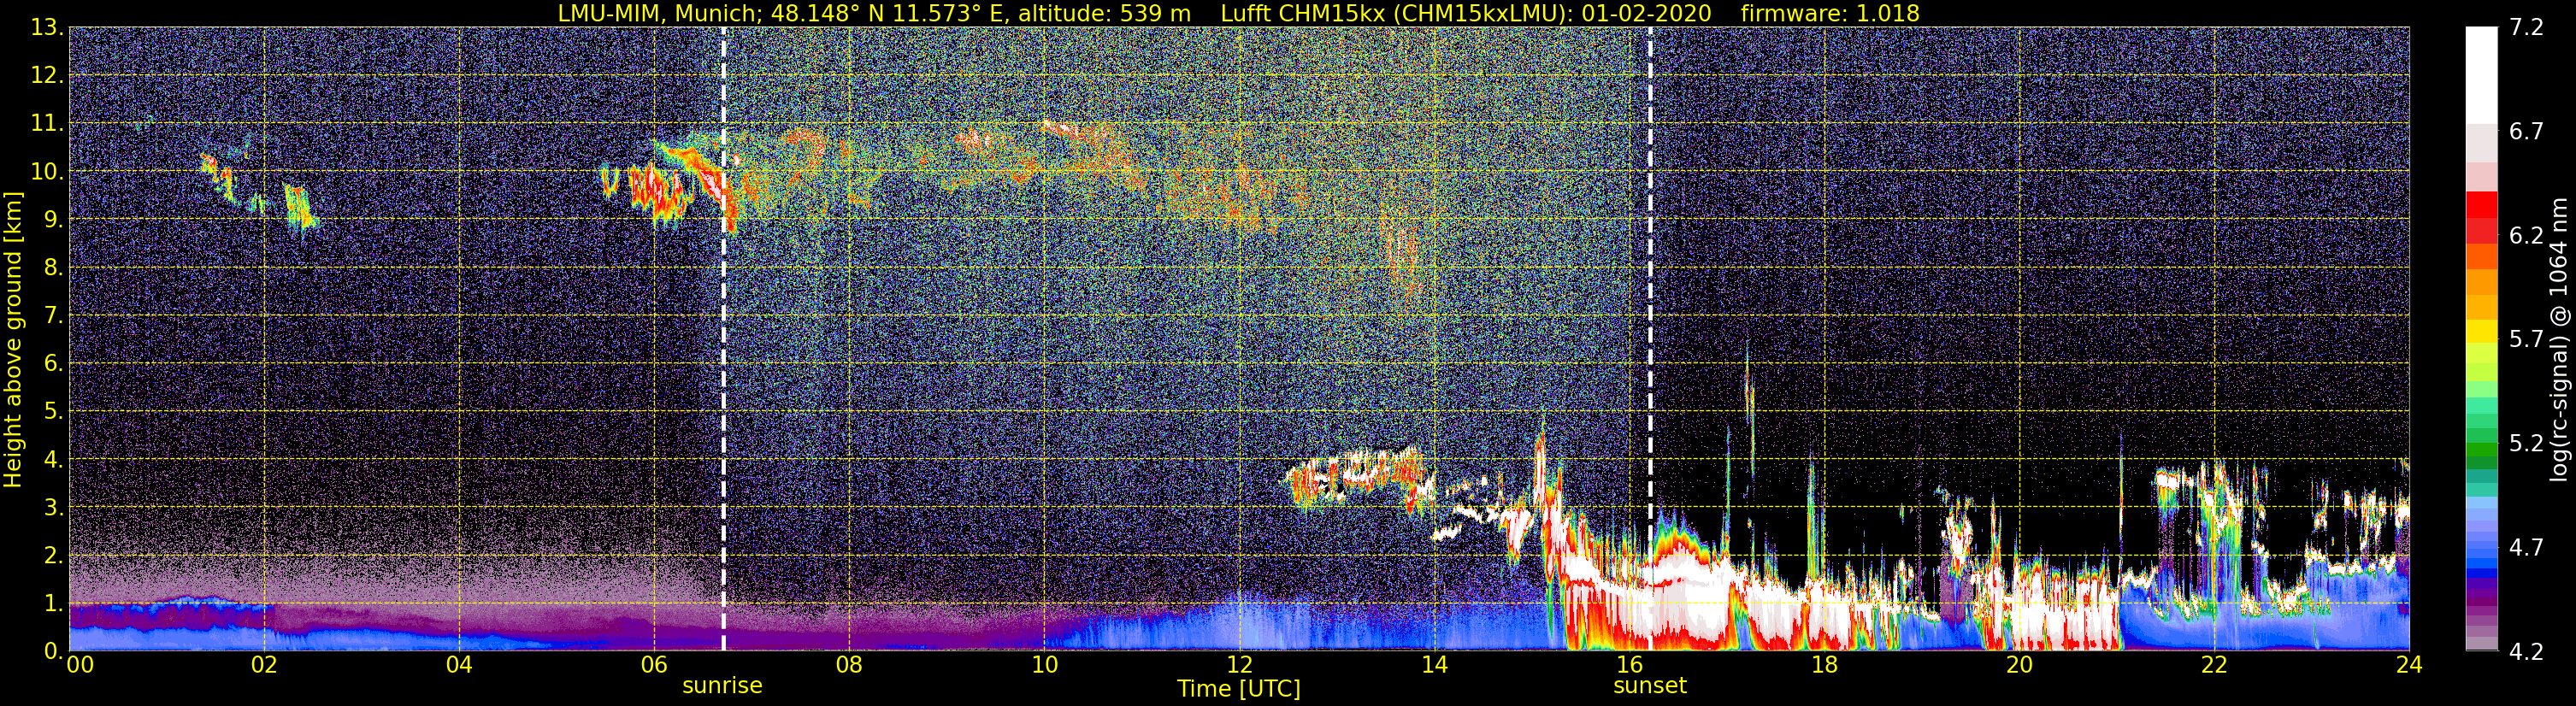Click height axis tick '13.'
Screen dimensions: 2576x706
[x=47, y=28]
